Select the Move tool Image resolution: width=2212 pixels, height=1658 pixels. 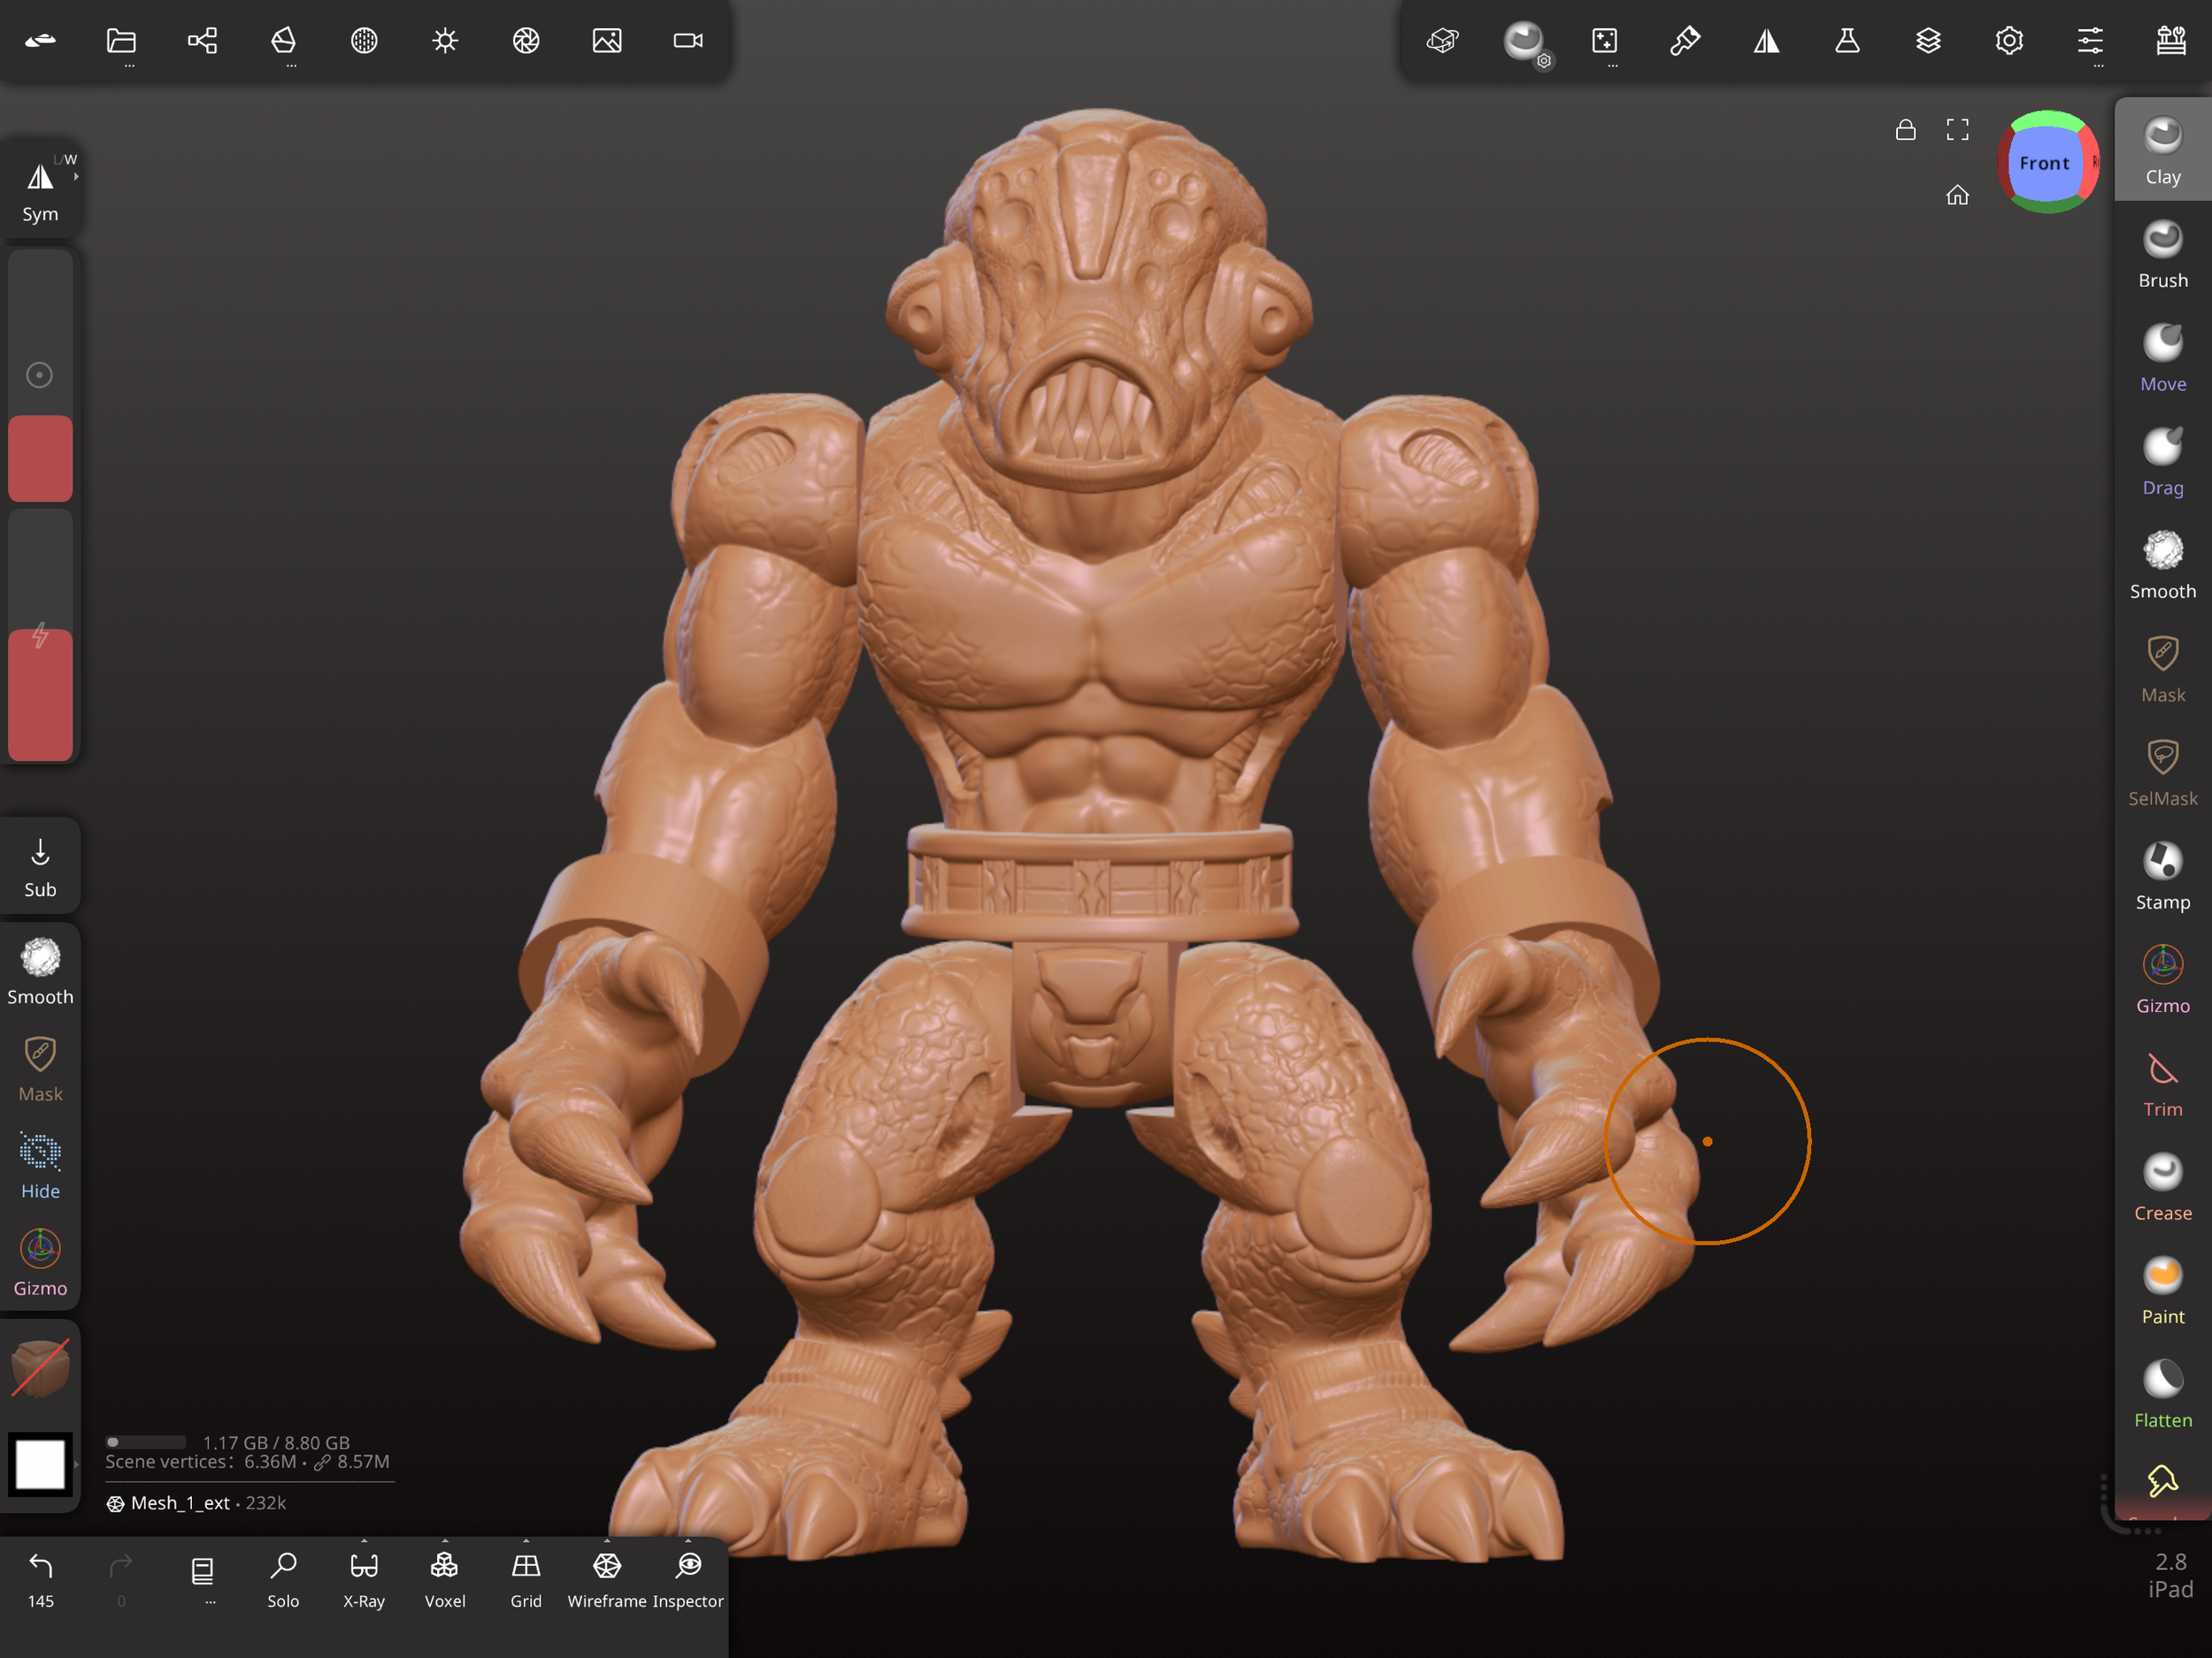[2162, 357]
